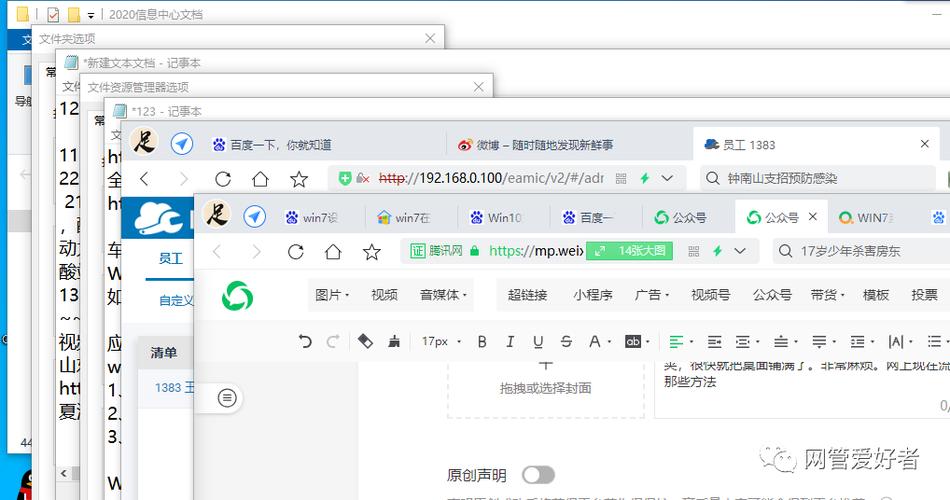Click the green 14张大图 button
The height and width of the screenshot is (500, 950).
click(x=629, y=251)
